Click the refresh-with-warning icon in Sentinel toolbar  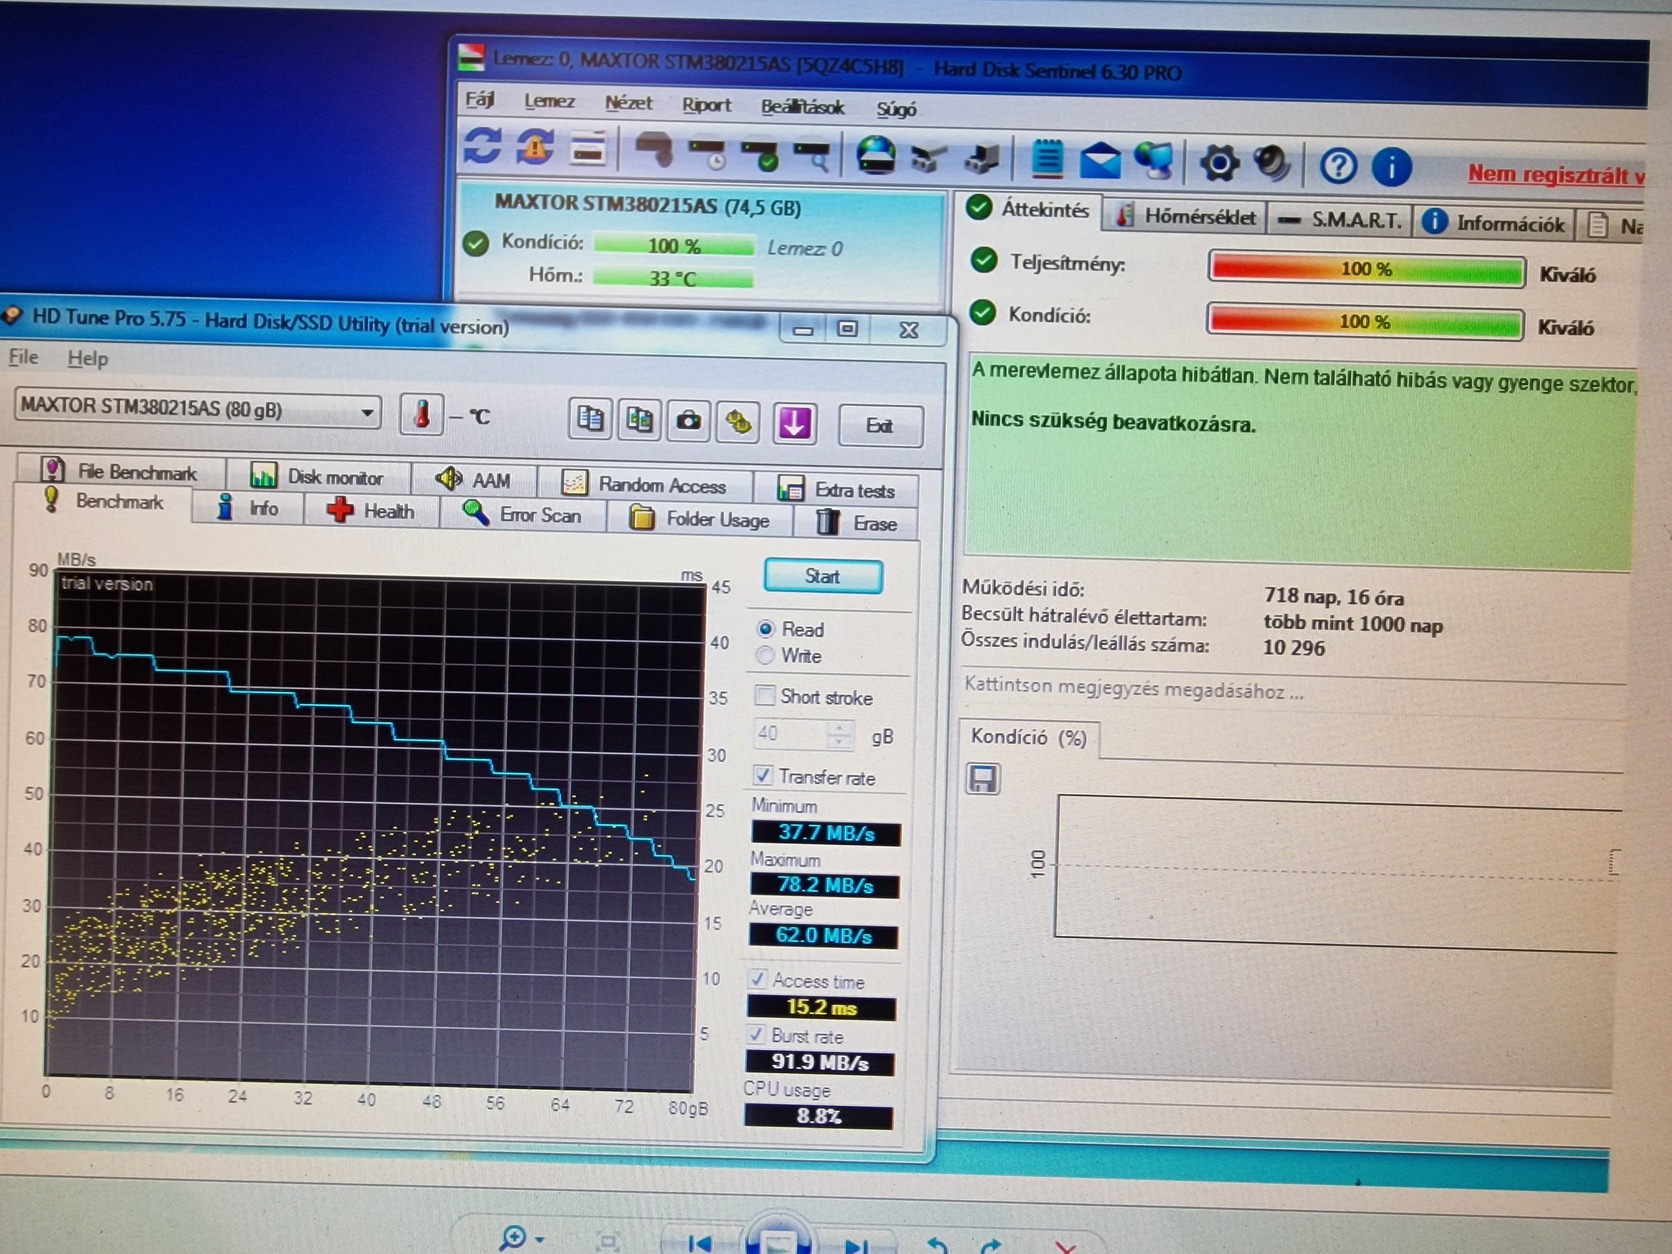[535, 147]
